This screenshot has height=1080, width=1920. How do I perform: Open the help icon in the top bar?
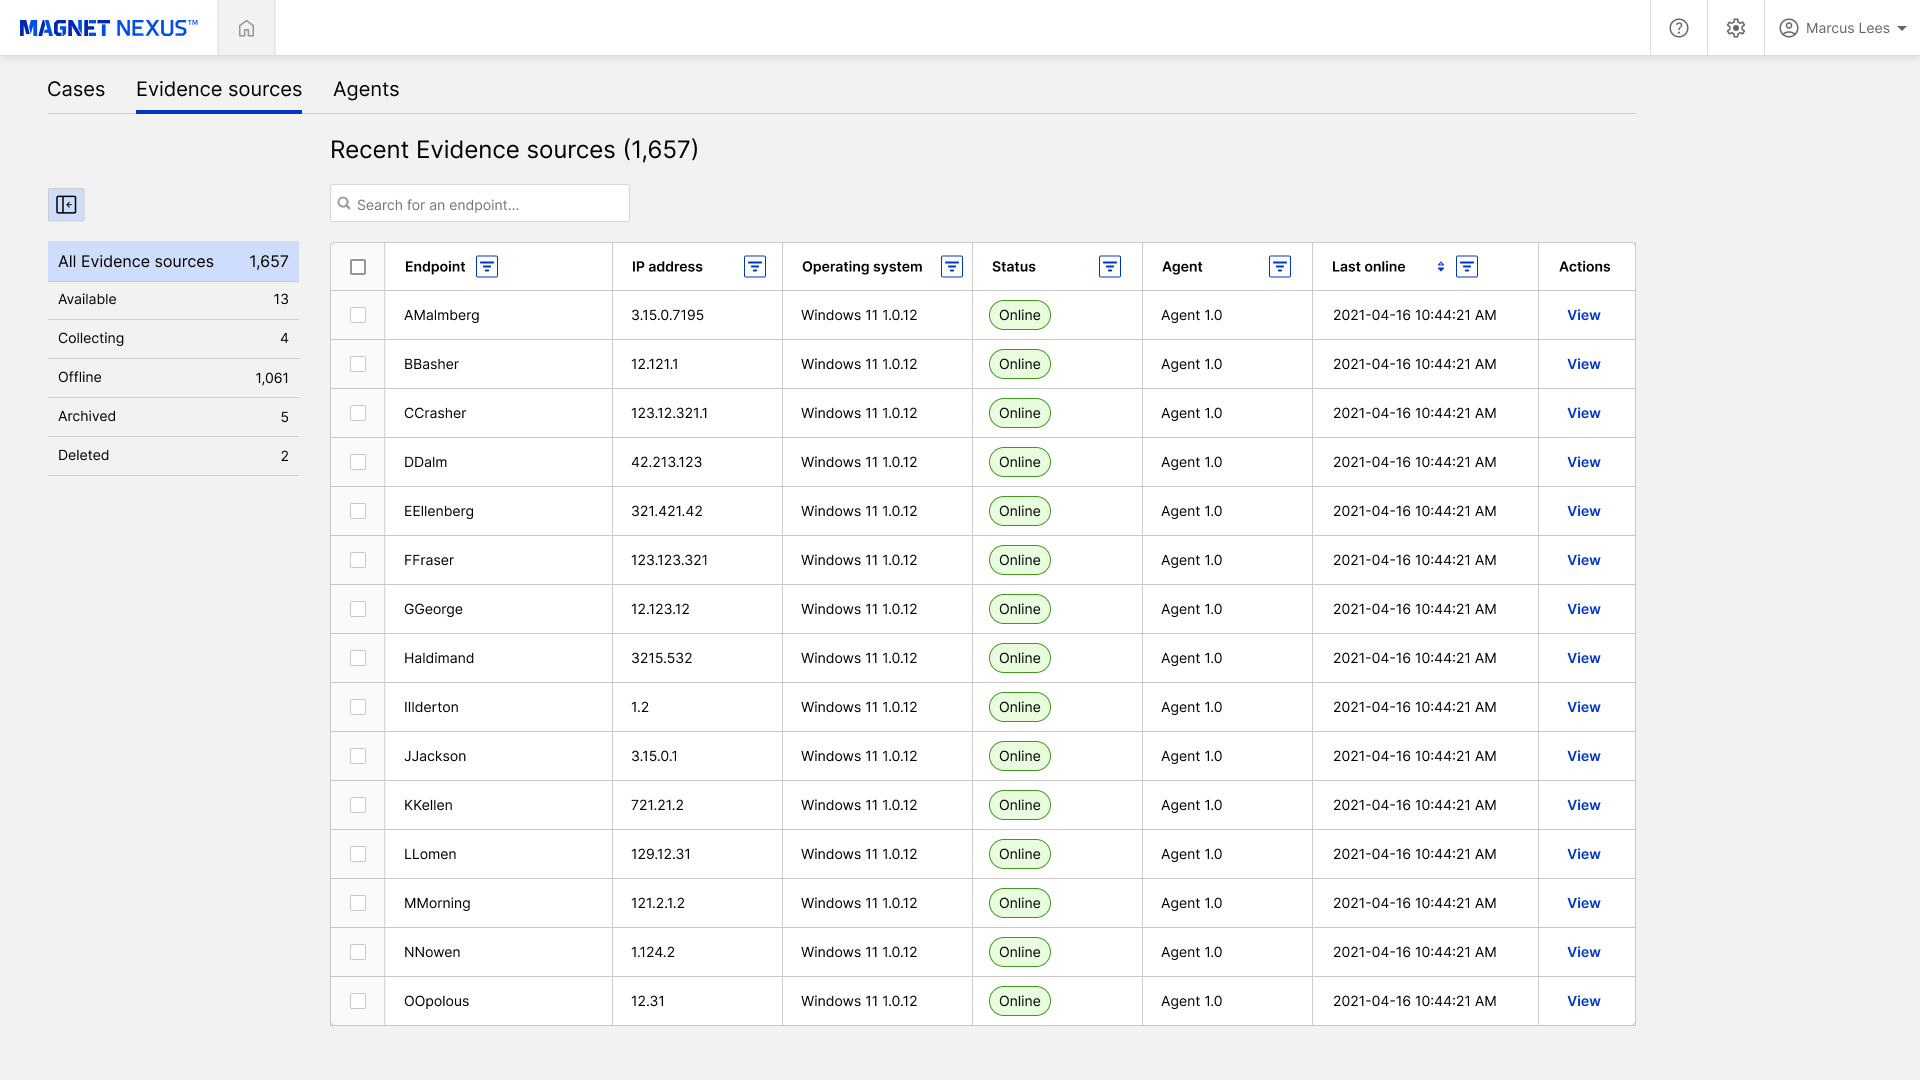pyautogui.click(x=1678, y=27)
